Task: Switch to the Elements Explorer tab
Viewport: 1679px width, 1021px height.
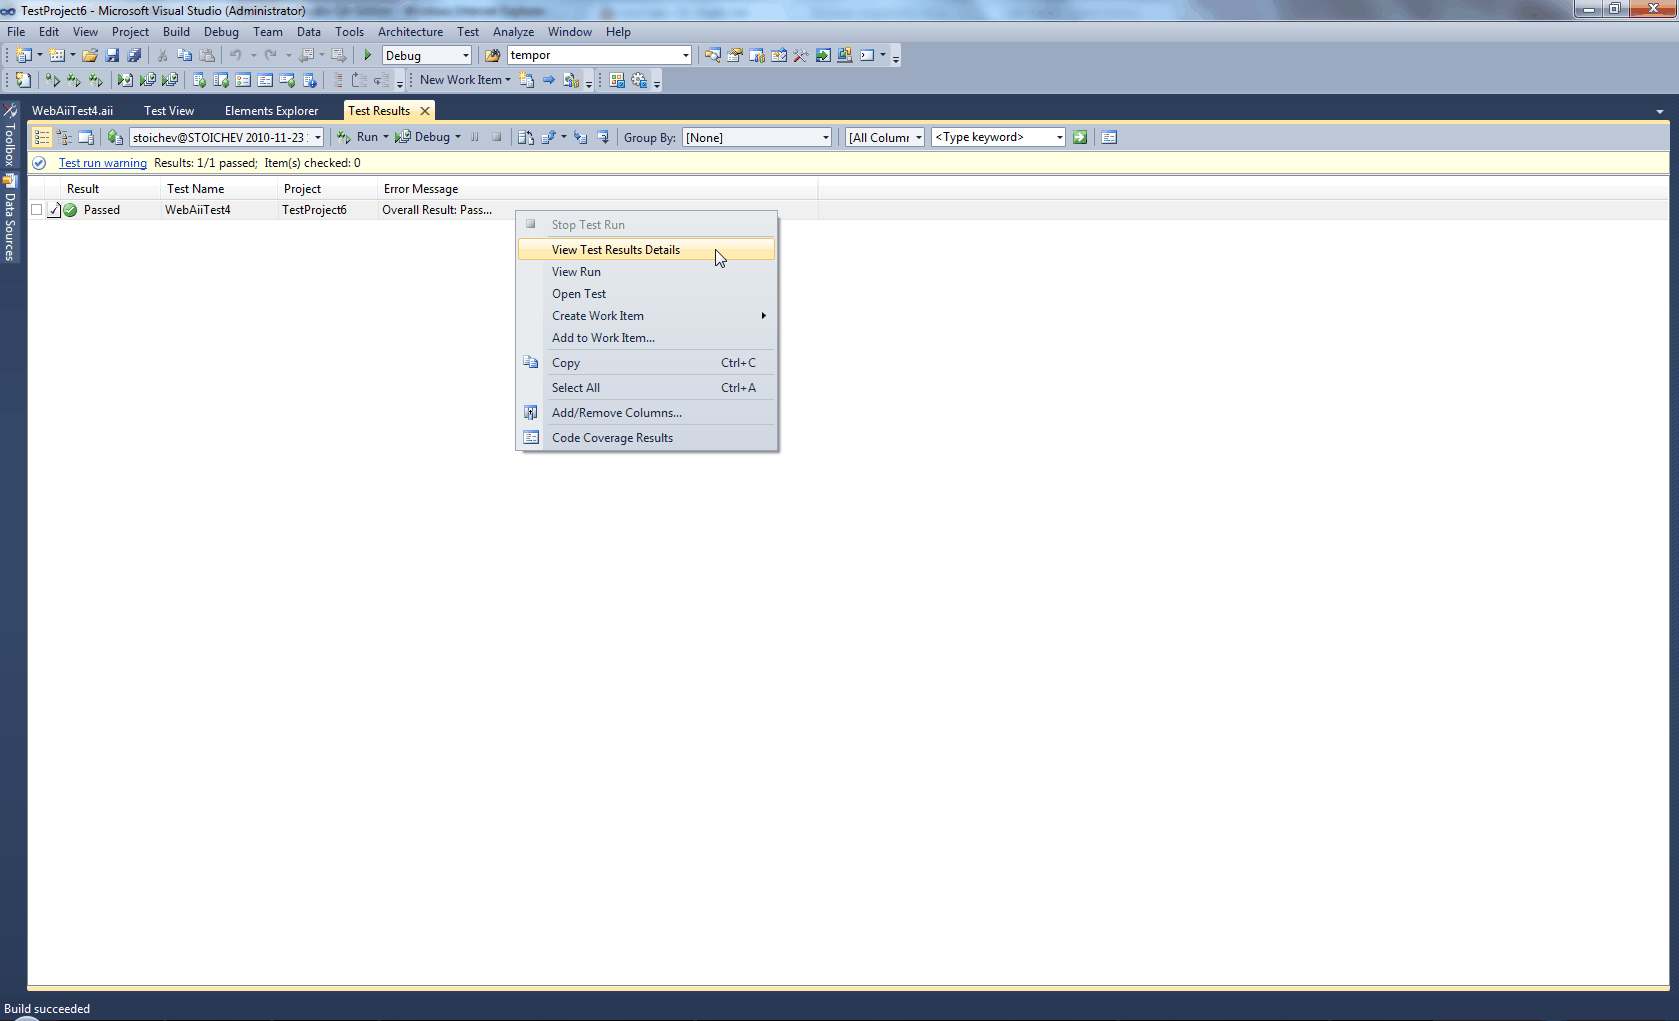Action: click(x=271, y=111)
